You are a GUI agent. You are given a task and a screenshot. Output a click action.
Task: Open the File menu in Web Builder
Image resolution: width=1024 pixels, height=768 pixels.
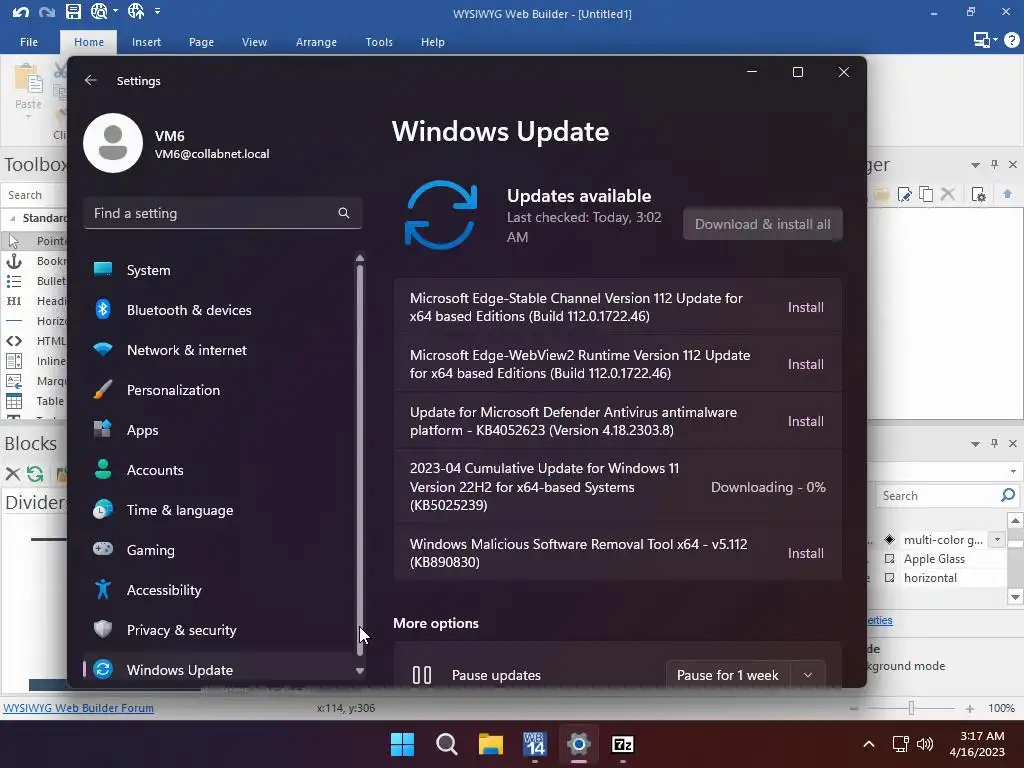tap(29, 42)
